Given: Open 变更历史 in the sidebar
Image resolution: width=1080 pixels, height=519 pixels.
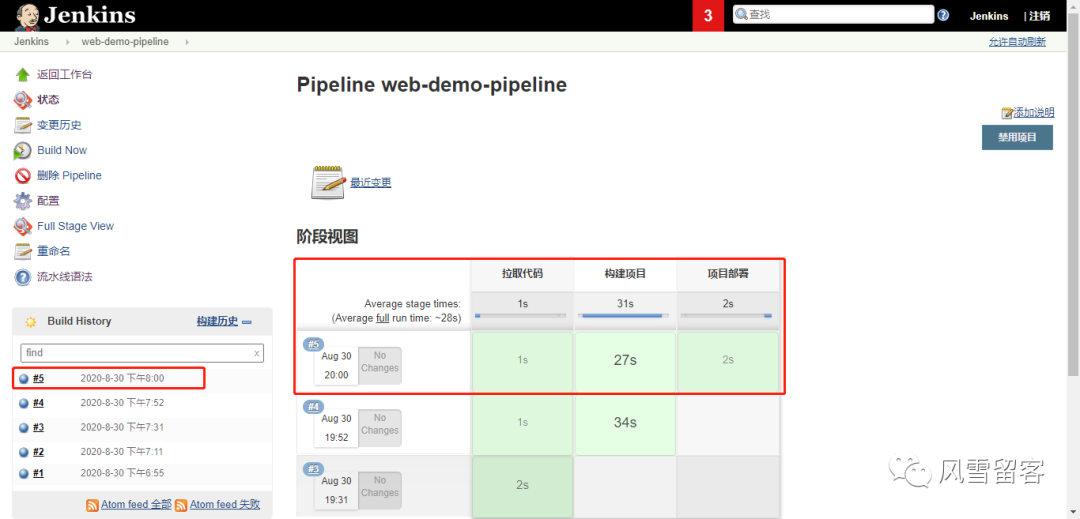Looking at the screenshot, I should (59, 125).
